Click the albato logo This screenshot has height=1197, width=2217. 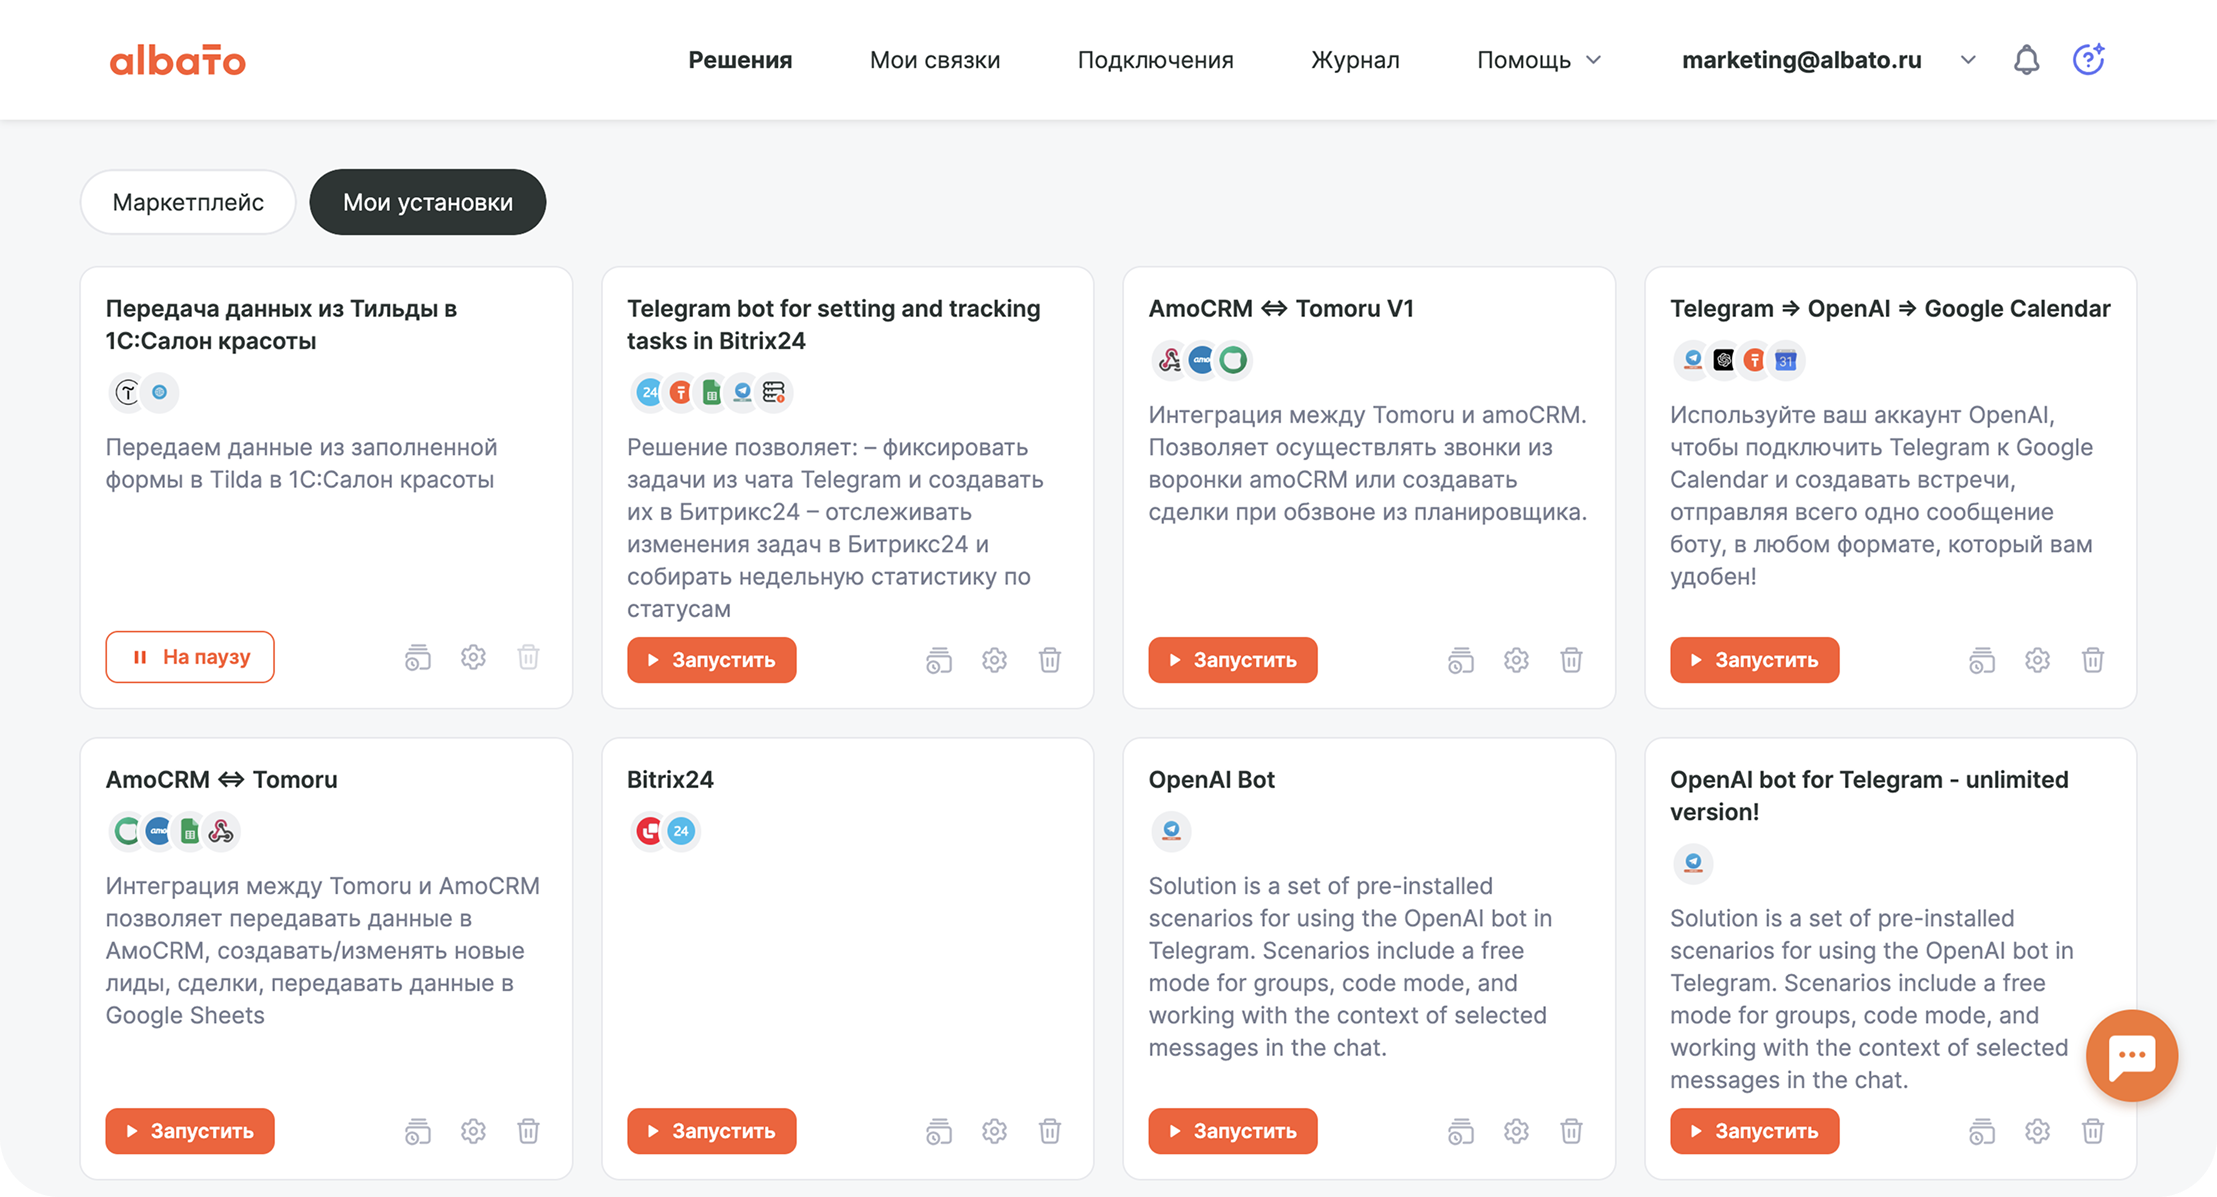tap(177, 60)
